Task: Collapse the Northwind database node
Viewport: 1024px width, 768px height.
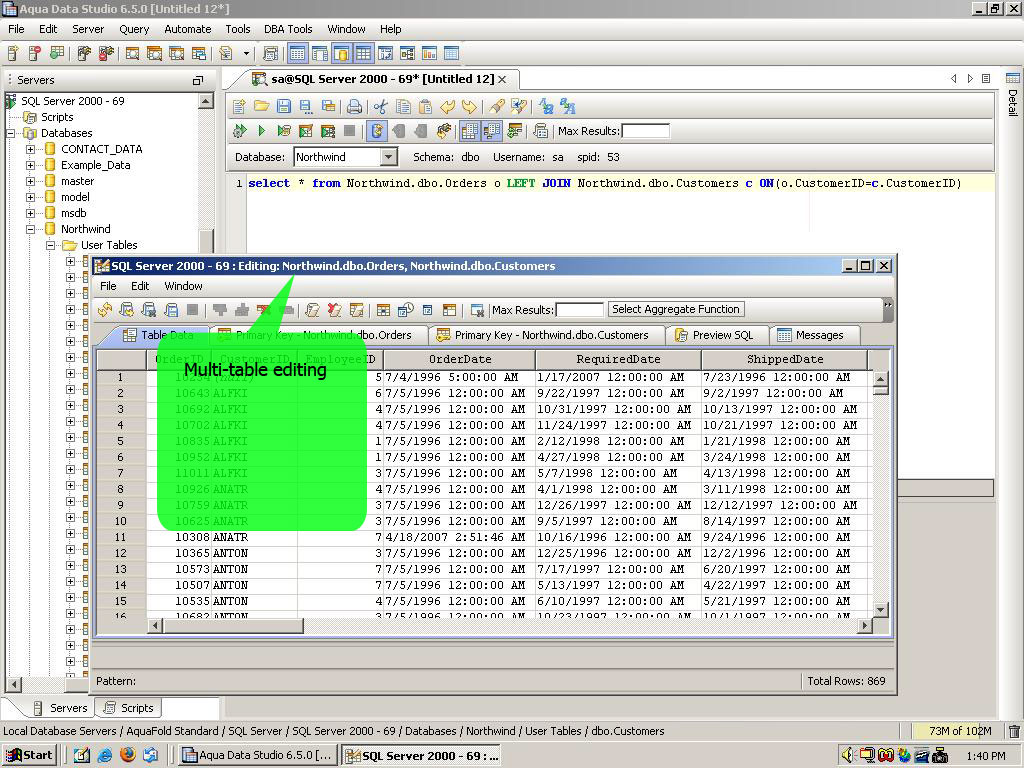Action: (x=30, y=229)
